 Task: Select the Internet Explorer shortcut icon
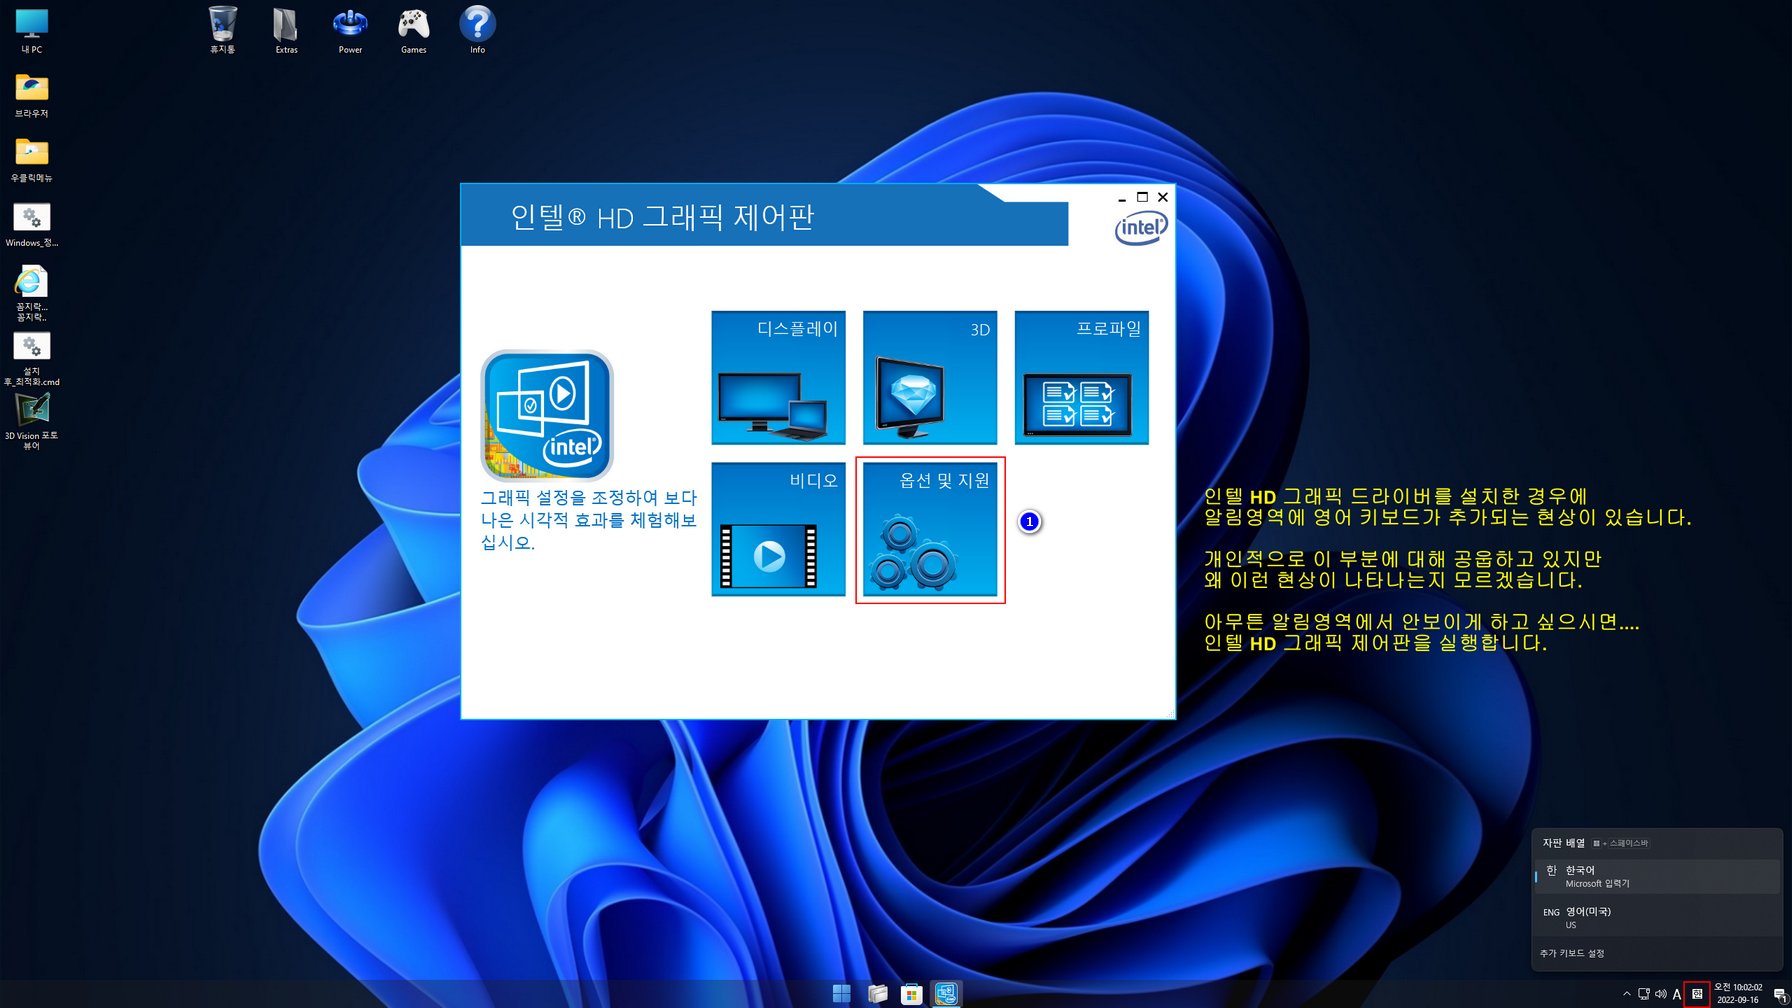(31, 293)
